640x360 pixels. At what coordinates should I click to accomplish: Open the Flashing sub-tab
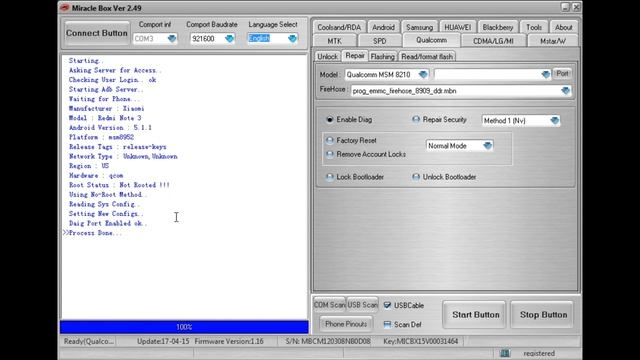pyautogui.click(x=382, y=56)
